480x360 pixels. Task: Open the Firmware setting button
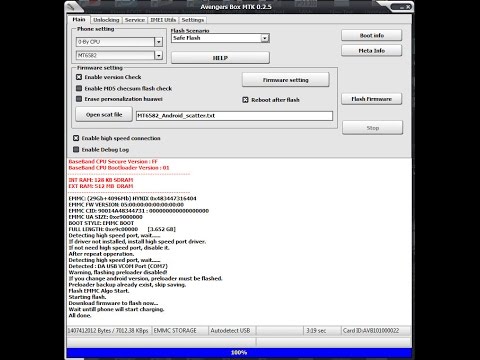point(286,80)
